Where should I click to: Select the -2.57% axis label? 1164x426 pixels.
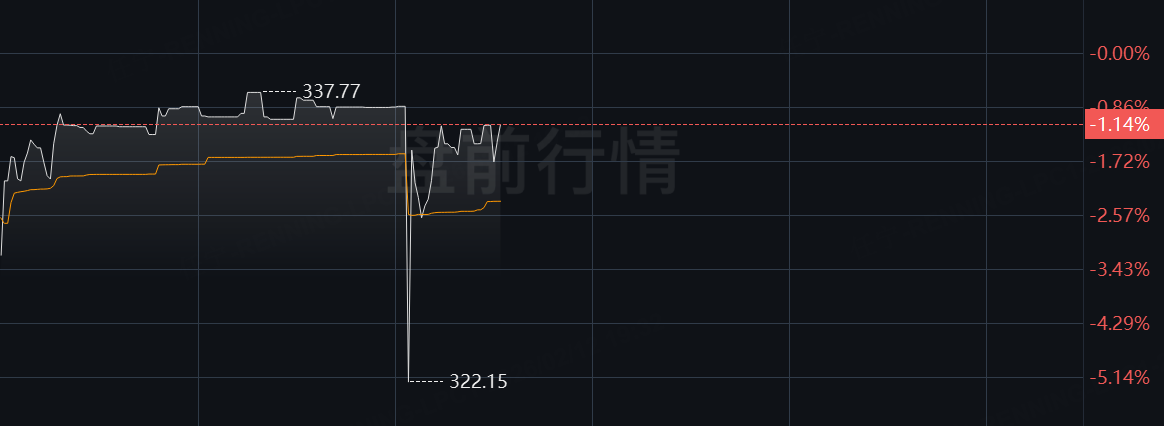pyautogui.click(x=1119, y=215)
